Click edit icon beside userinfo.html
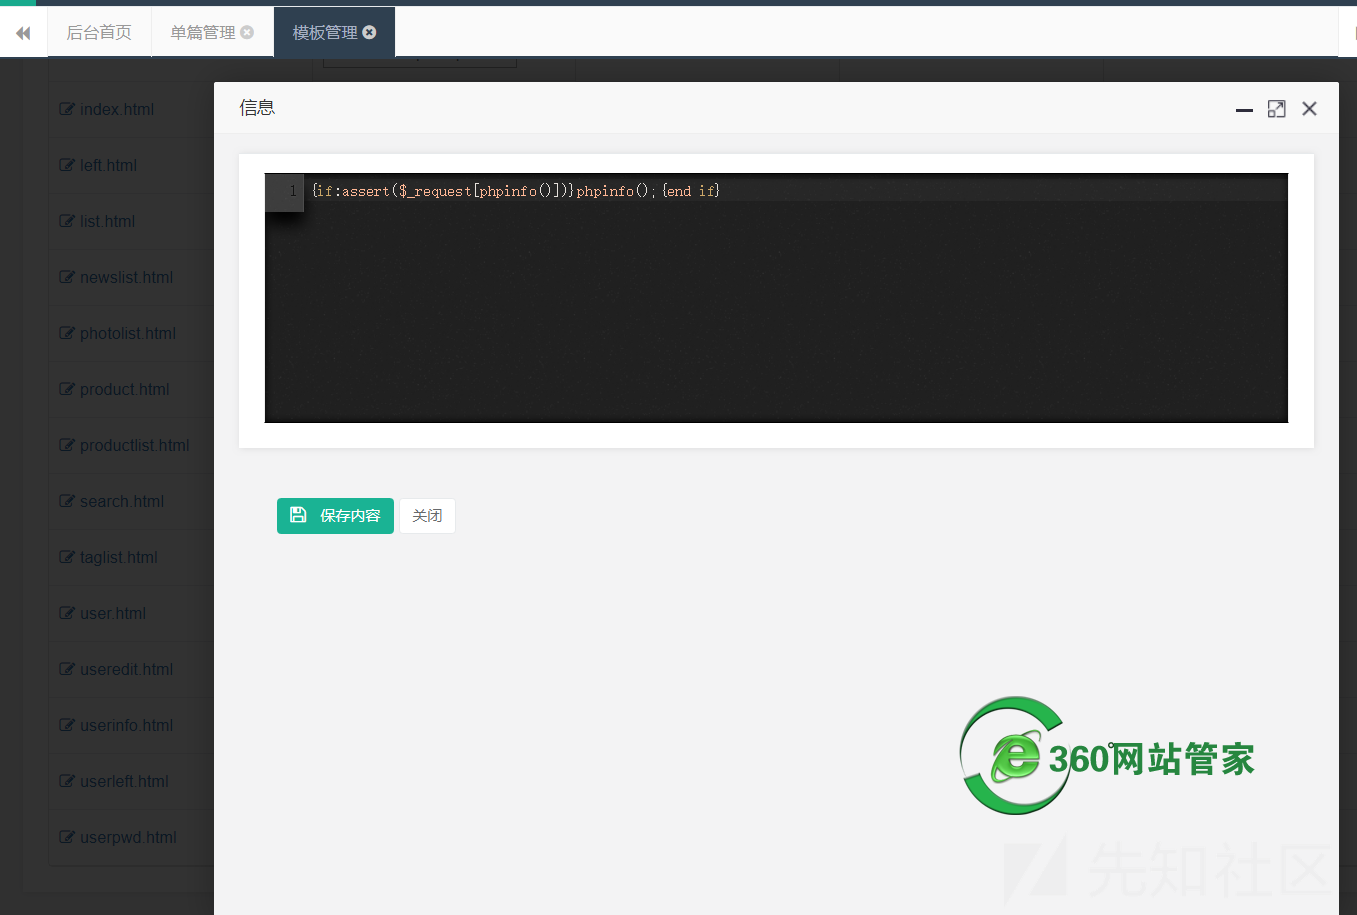The height and width of the screenshot is (915, 1357). 67,725
